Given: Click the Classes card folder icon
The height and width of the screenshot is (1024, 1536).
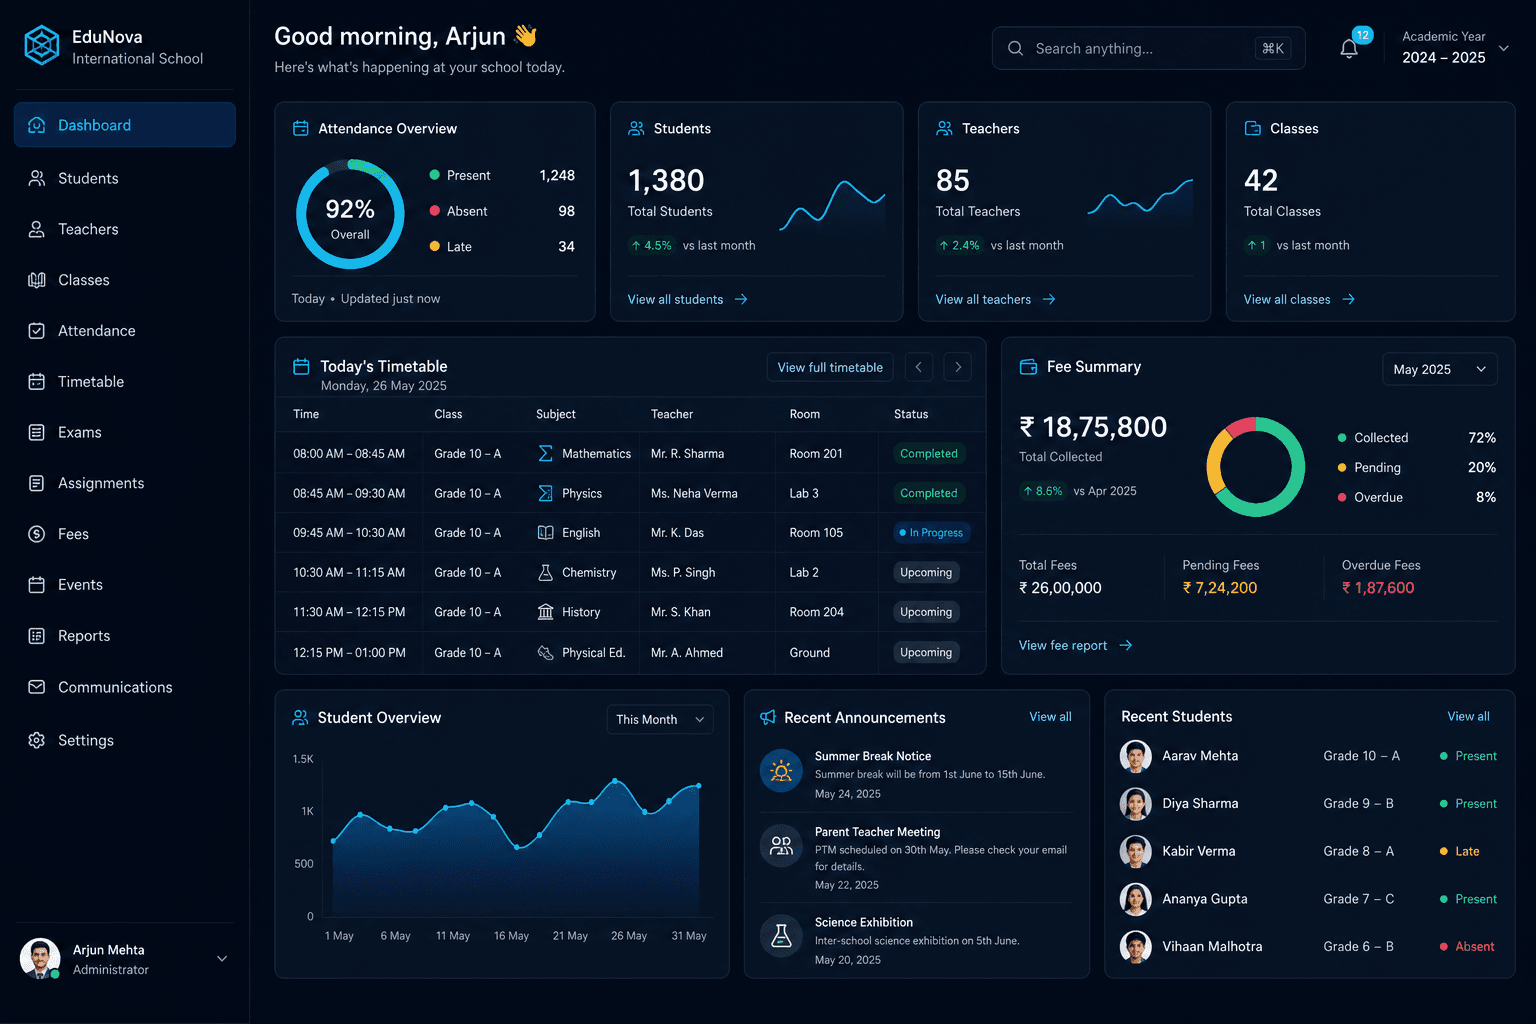Looking at the screenshot, I should (1252, 128).
